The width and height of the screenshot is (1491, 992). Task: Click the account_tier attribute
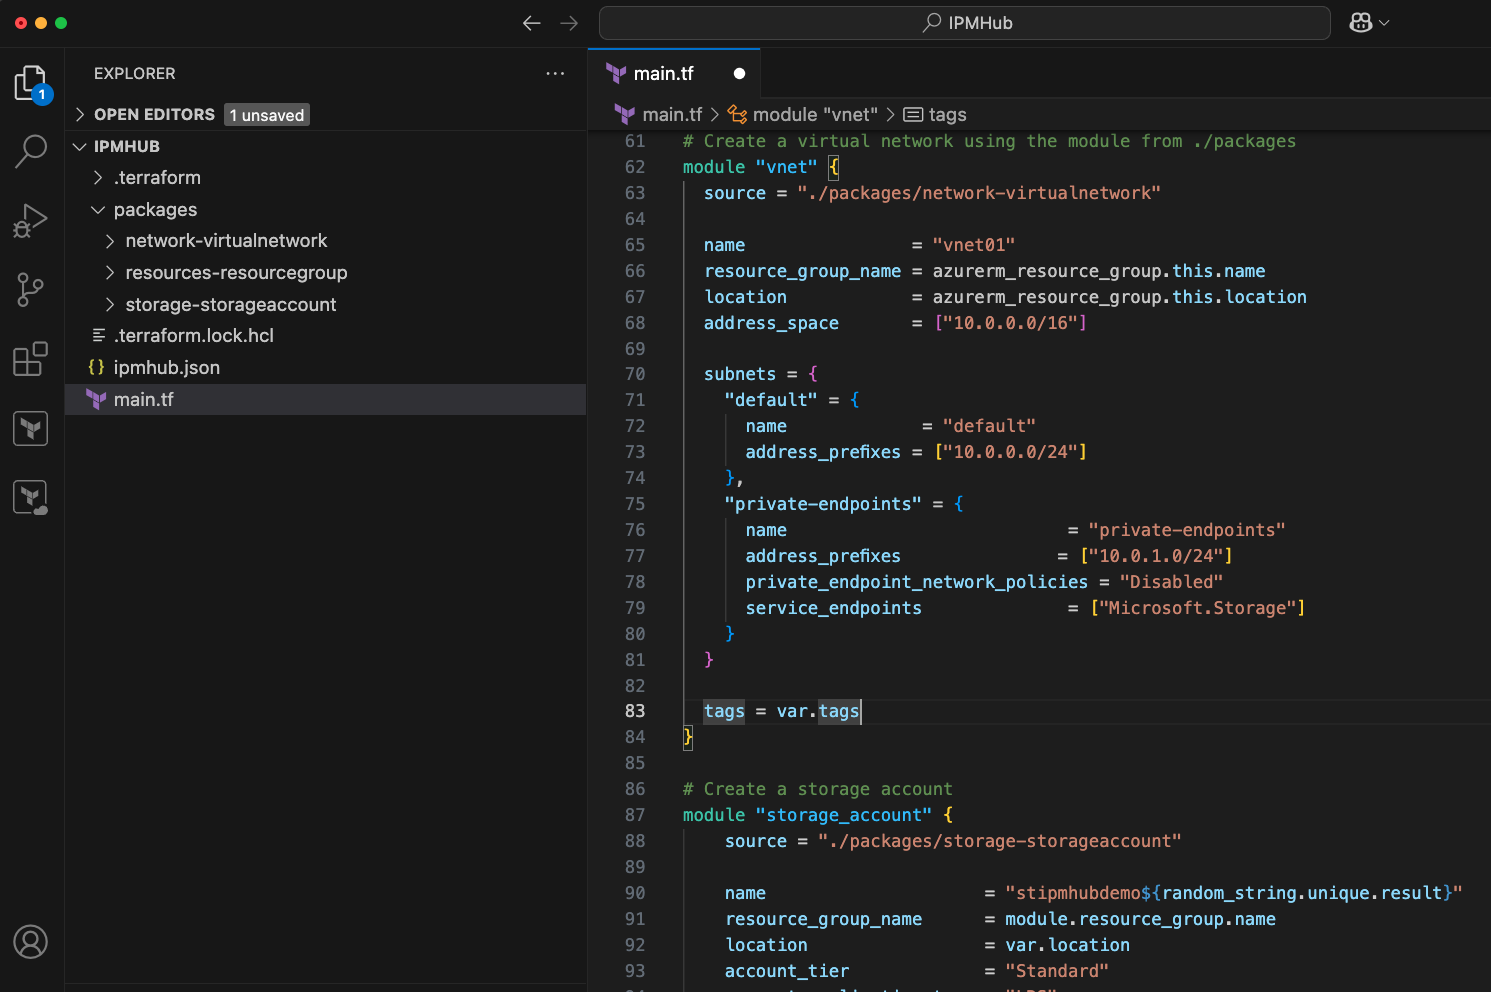(x=787, y=971)
